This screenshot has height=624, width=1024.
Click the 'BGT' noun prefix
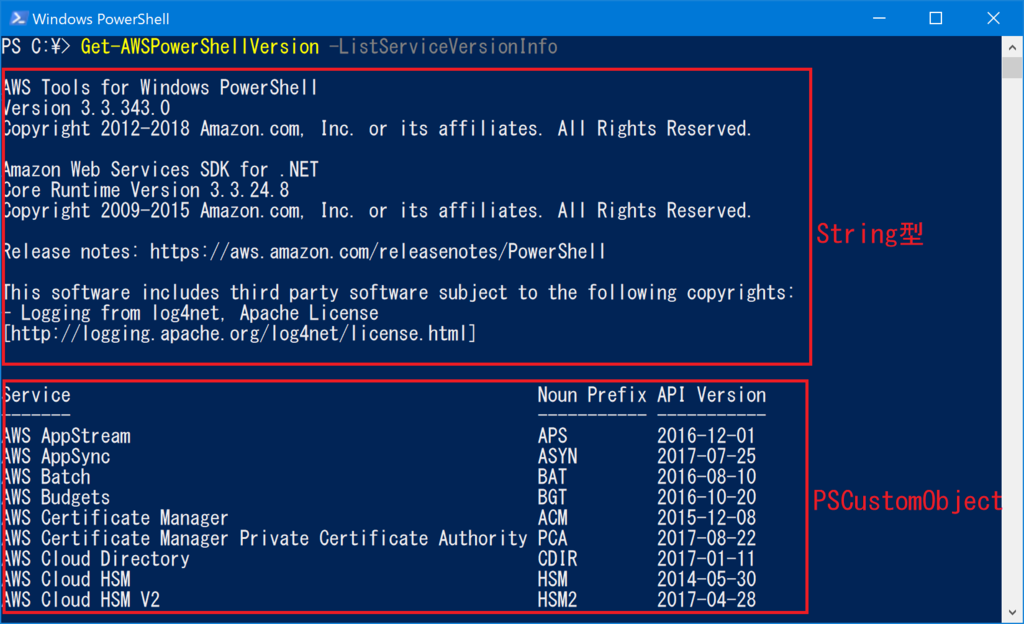[552, 497]
